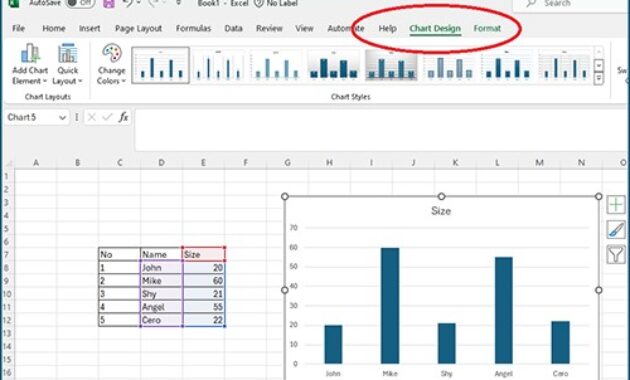The width and height of the screenshot is (630, 380).
Task: Select column F header
Action: tap(245, 163)
